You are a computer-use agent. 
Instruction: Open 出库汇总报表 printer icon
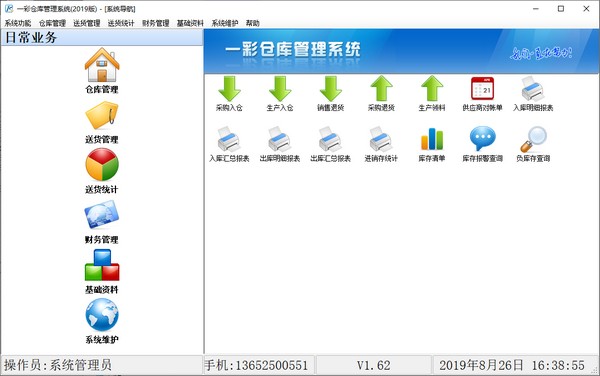point(331,139)
